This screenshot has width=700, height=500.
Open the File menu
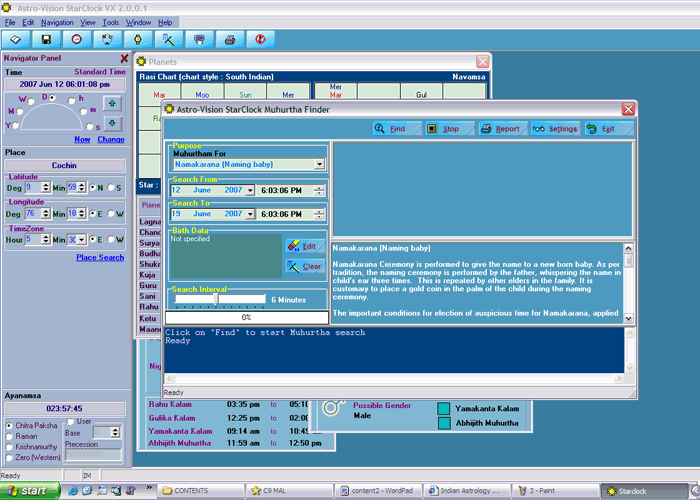coord(10,22)
